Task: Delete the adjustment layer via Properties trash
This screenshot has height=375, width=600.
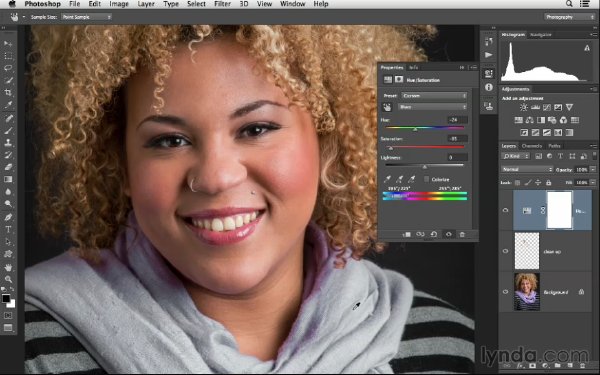Action: [x=462, y=234]
